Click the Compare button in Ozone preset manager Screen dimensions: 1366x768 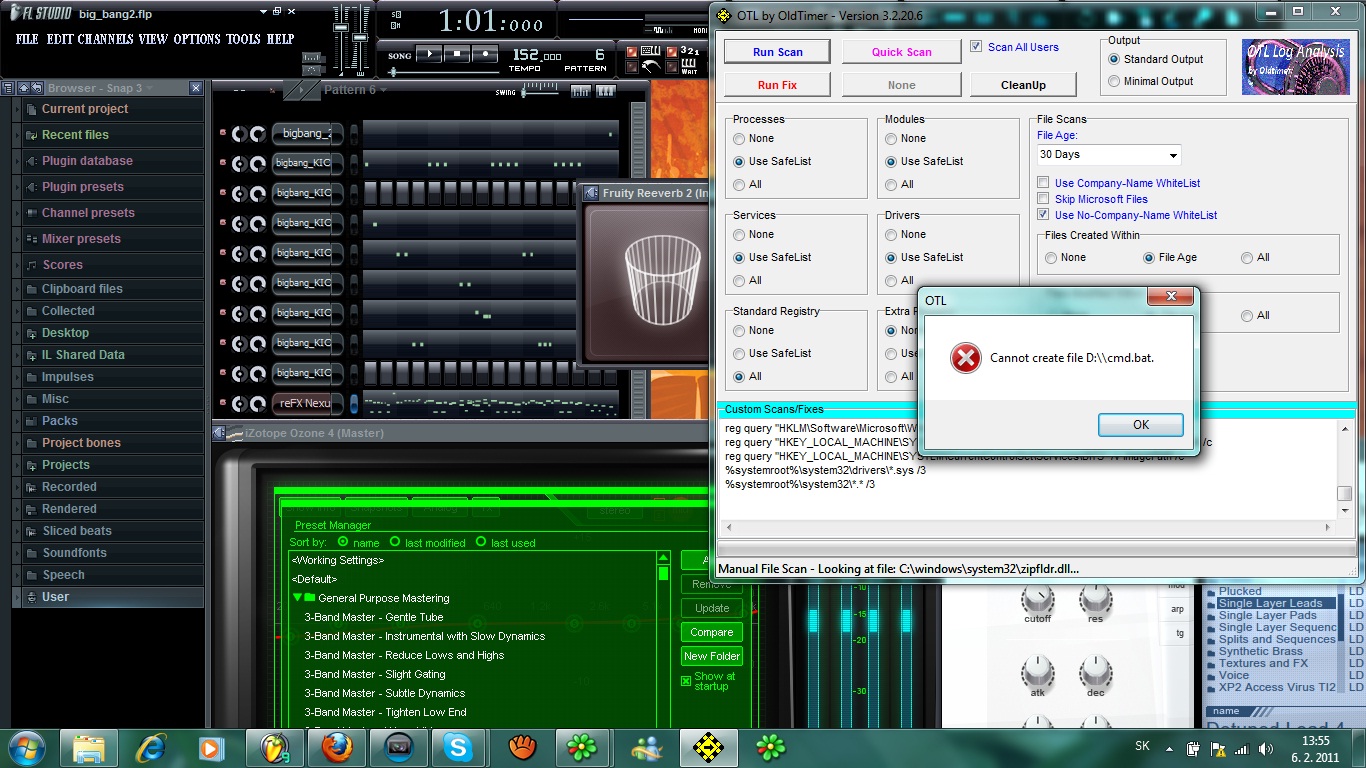click(711, 632)
